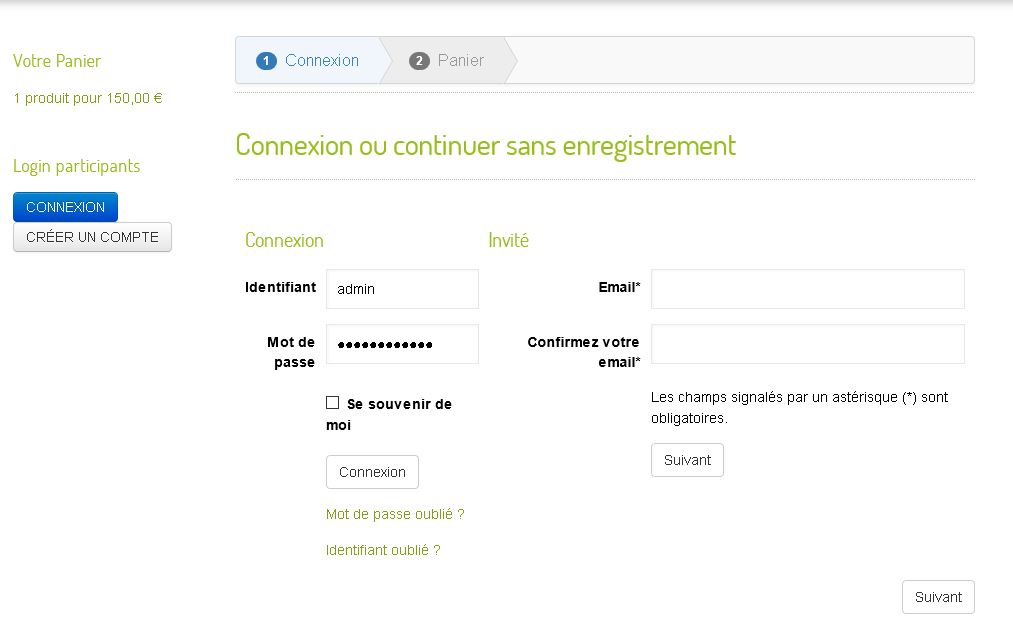Screen dimensions: 1013x628
Task: Open the "1 produit pour 150,00 €" cart link
Action: tap(88, 98)
